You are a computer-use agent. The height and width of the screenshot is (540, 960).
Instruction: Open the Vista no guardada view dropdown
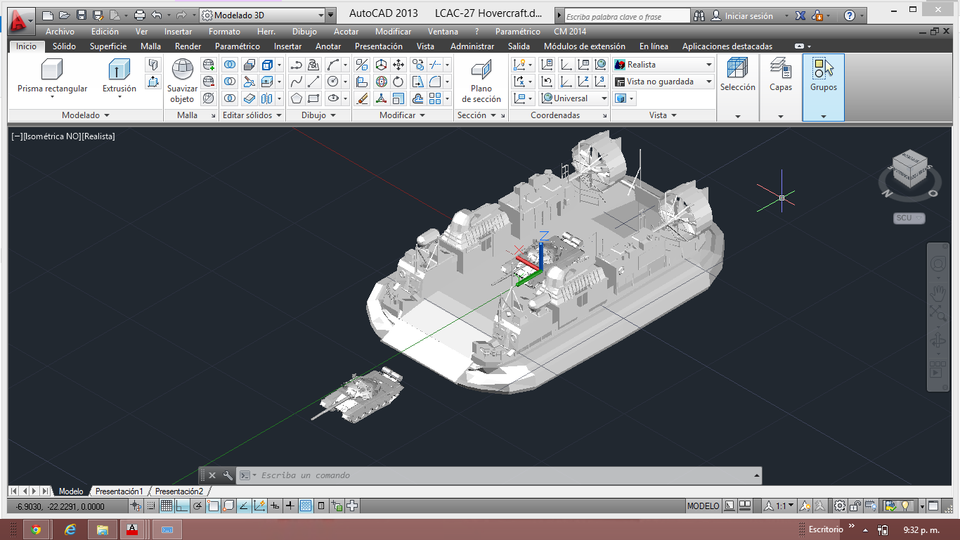coord(664,81)
